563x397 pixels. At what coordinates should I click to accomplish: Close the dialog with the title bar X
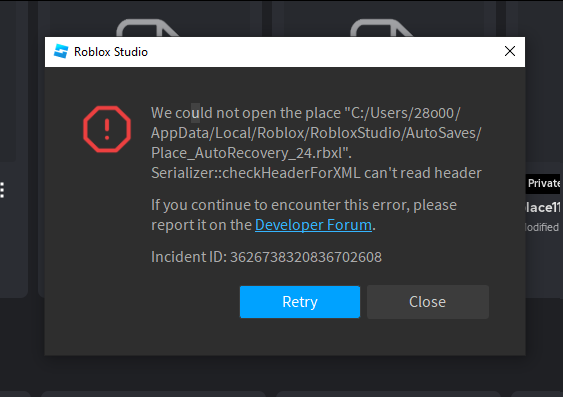coord(510,51)
